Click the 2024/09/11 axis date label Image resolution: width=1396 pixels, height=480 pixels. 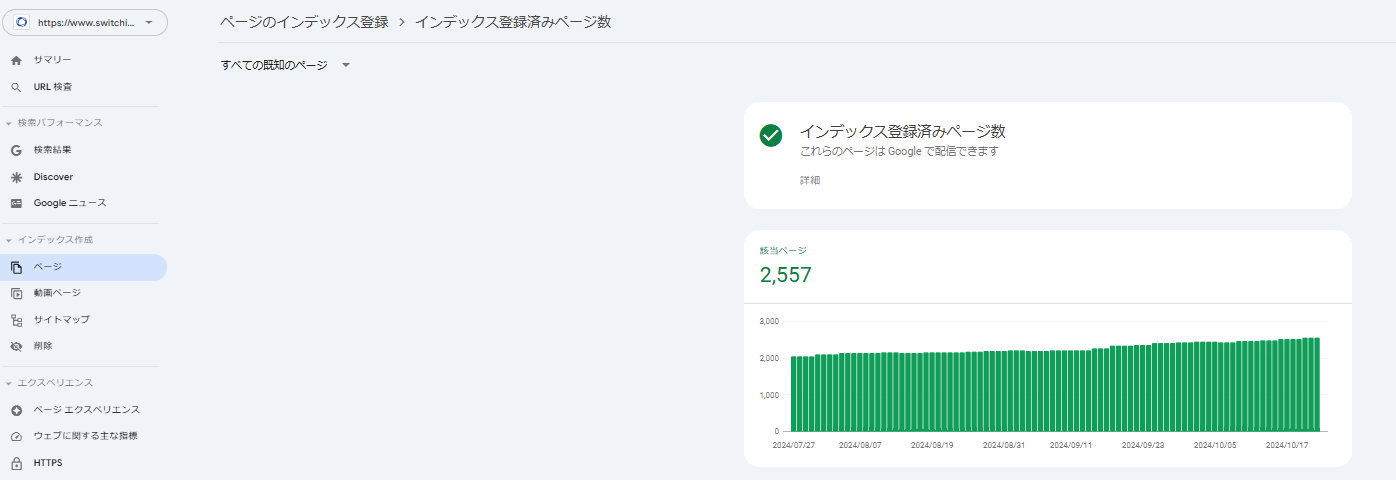pos(1071,445)
